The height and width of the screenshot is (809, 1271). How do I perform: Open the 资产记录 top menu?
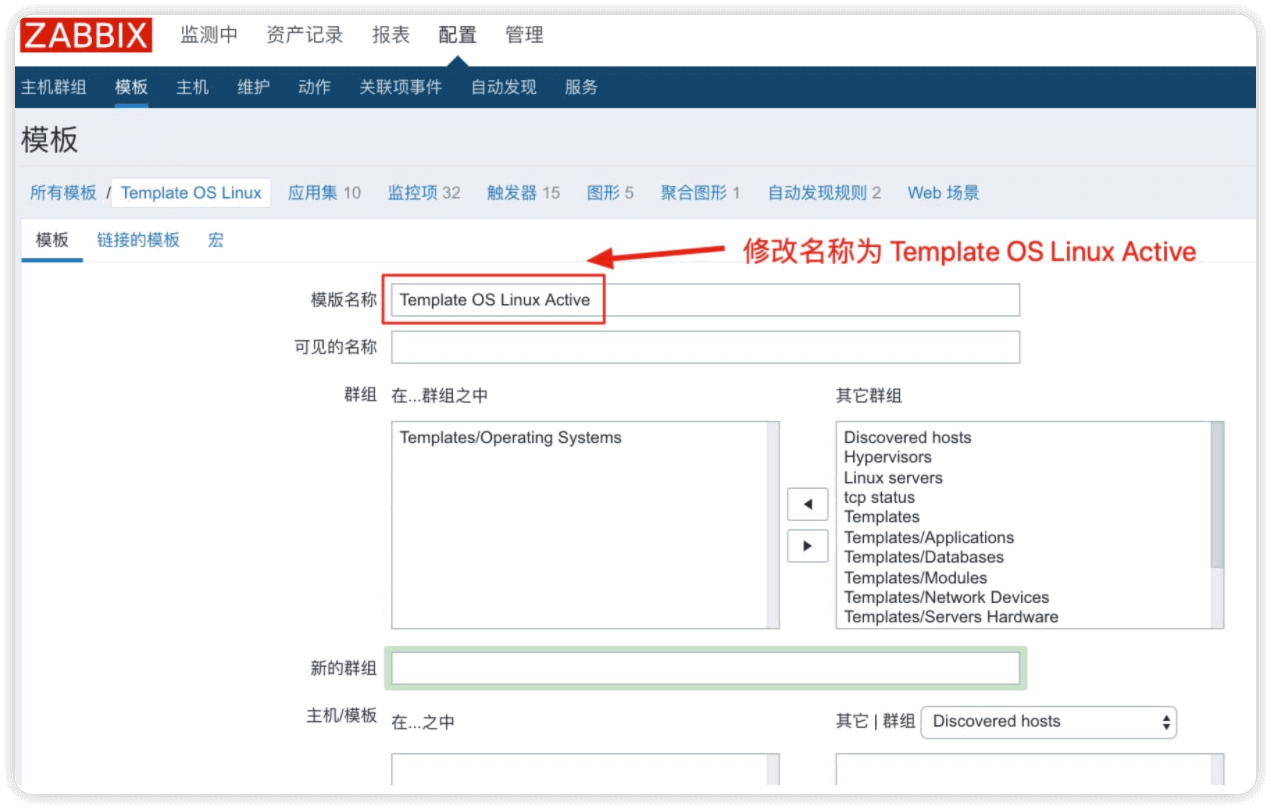[305, 35]
